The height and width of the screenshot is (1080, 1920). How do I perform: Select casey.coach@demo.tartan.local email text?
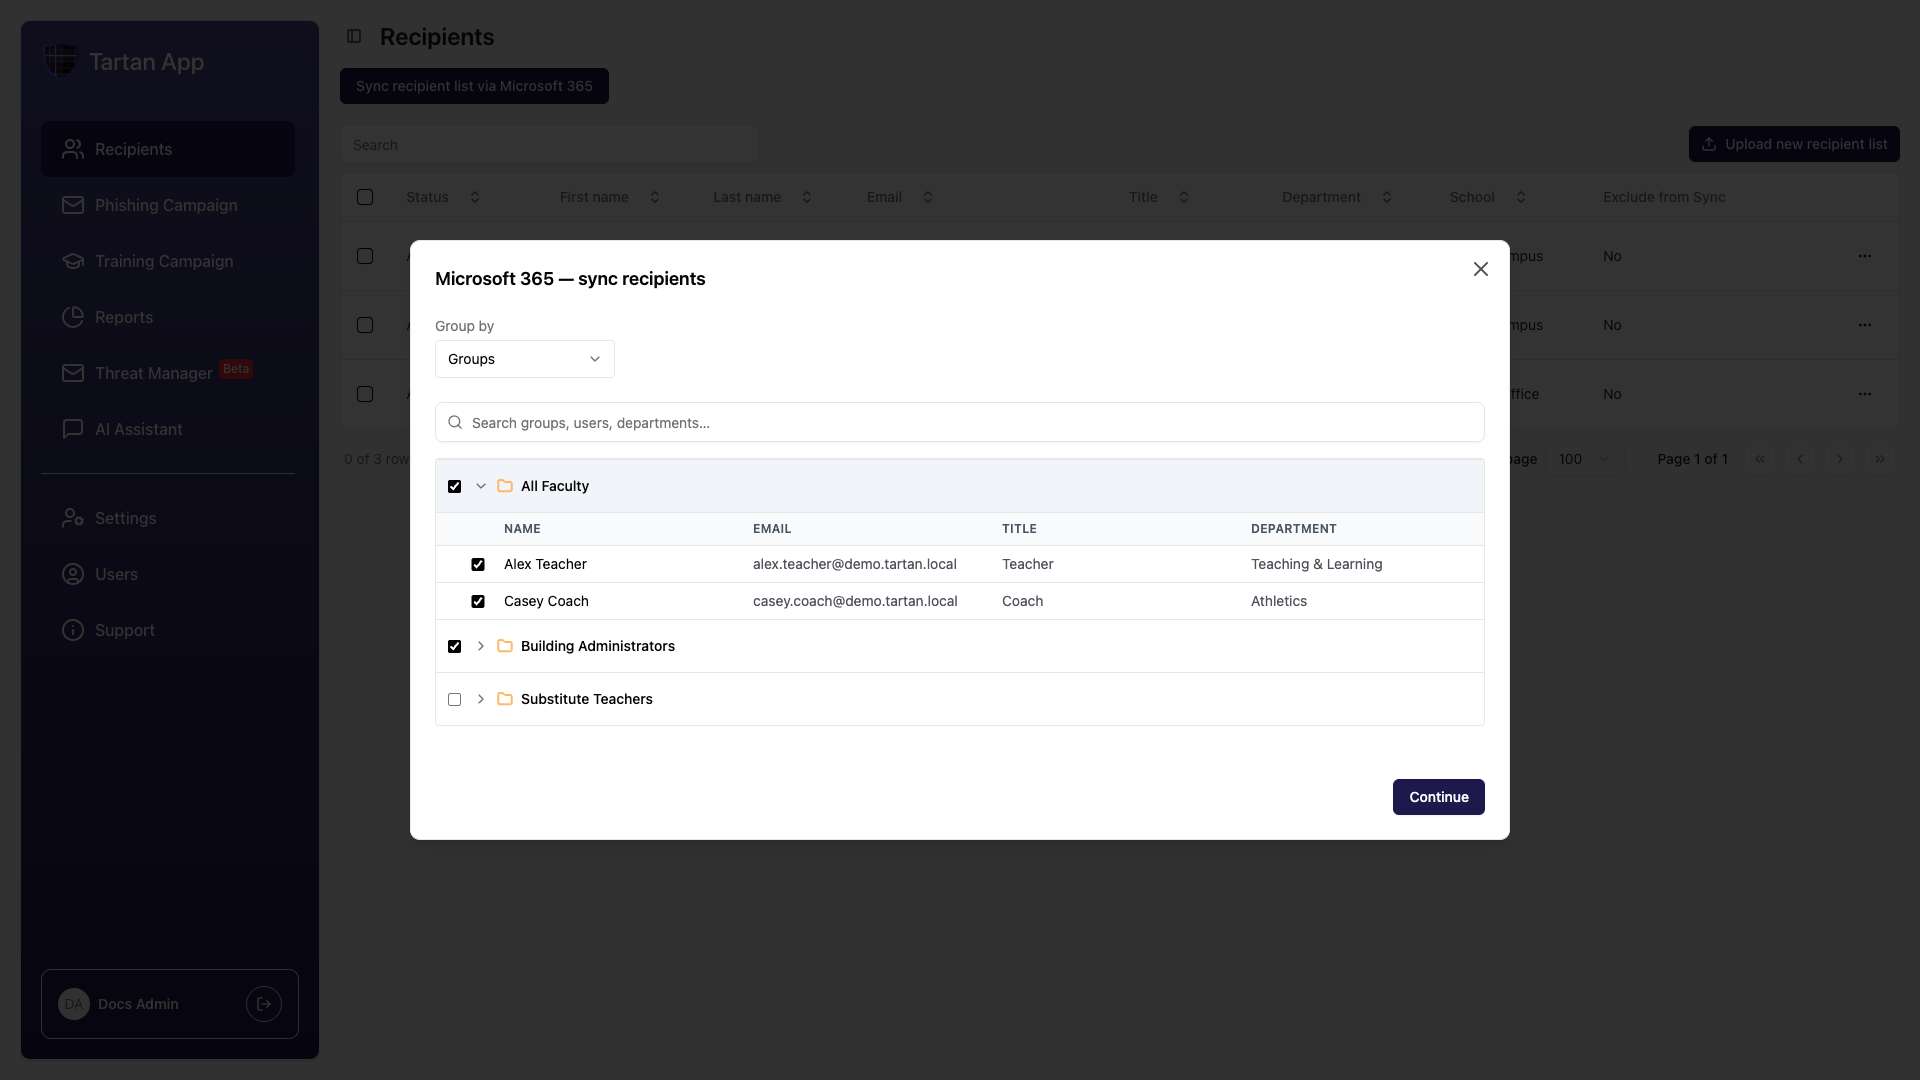[855, 601]
